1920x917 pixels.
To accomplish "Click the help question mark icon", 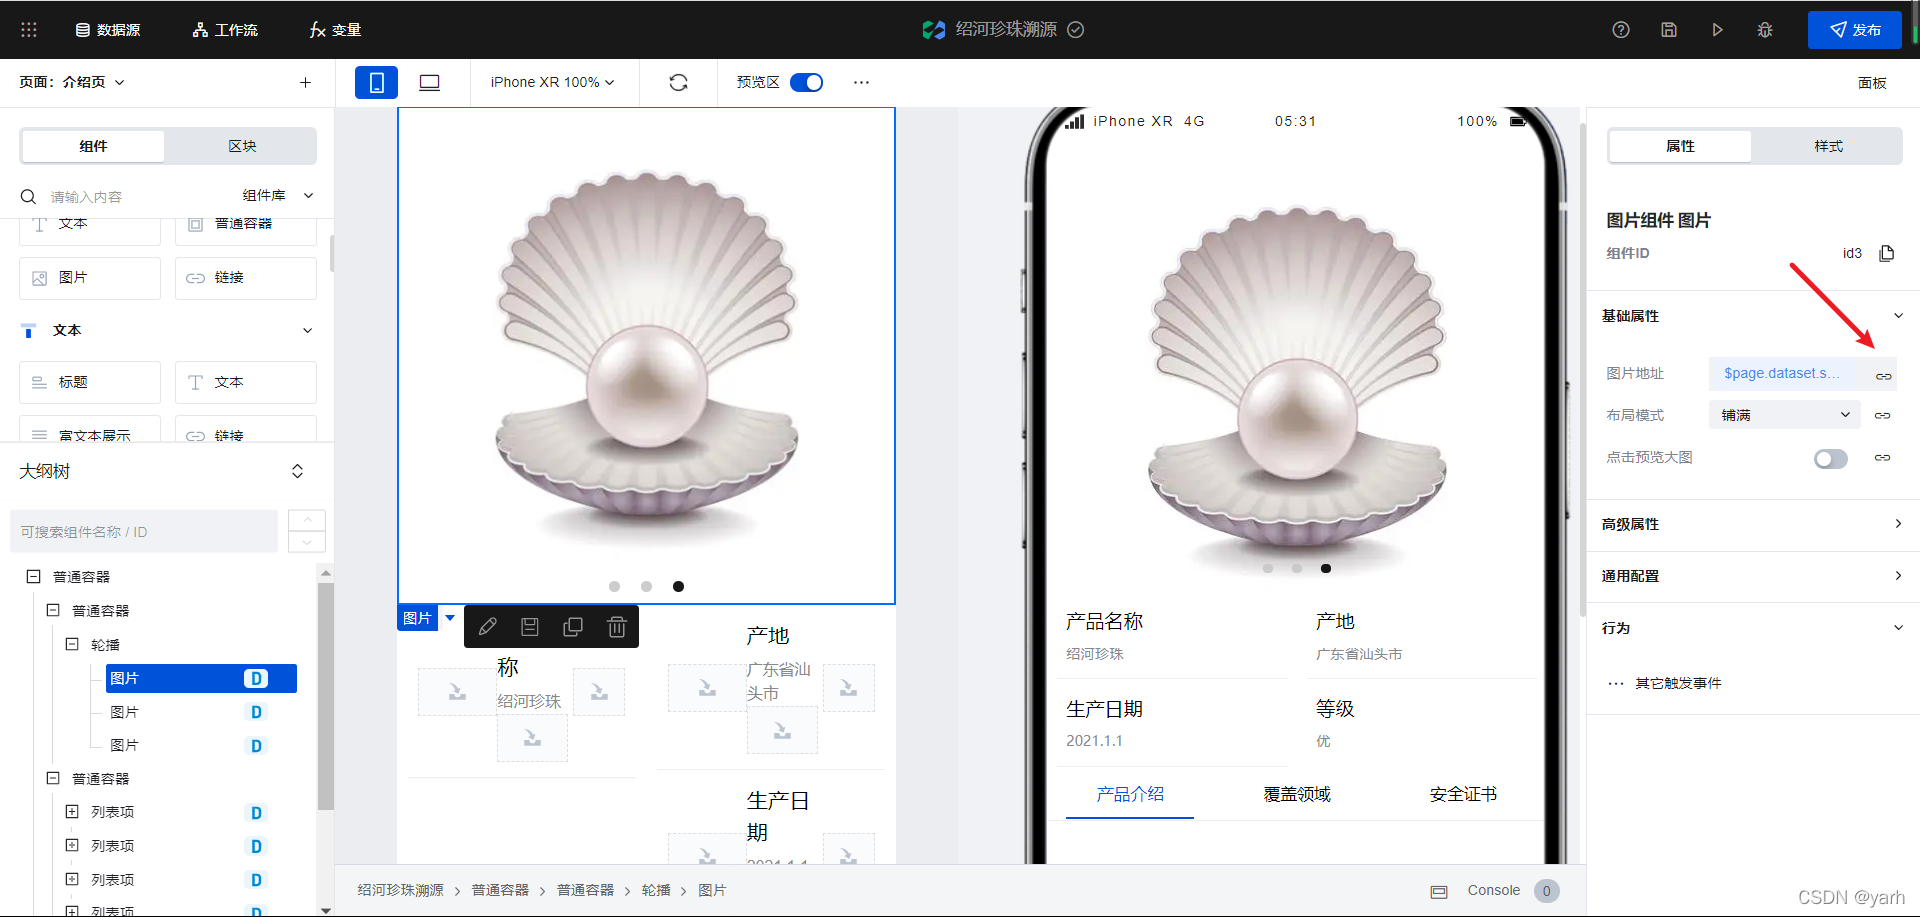I will (x=1621, y=30).
